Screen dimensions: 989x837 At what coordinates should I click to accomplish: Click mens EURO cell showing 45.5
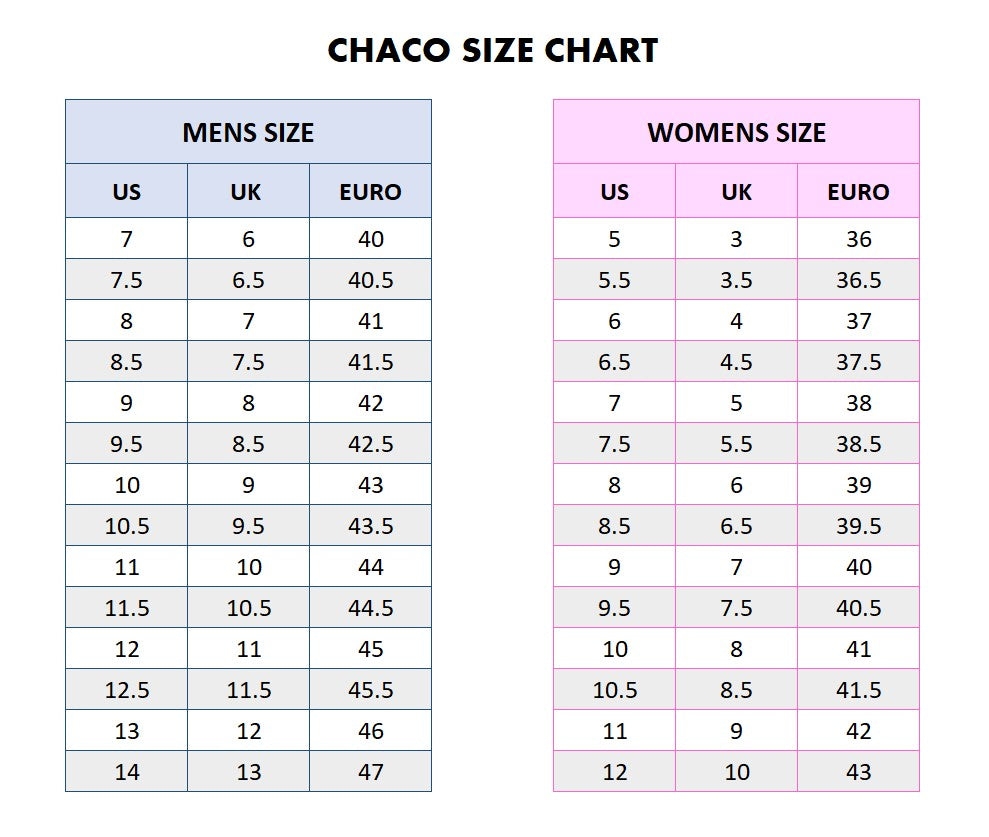370,690
